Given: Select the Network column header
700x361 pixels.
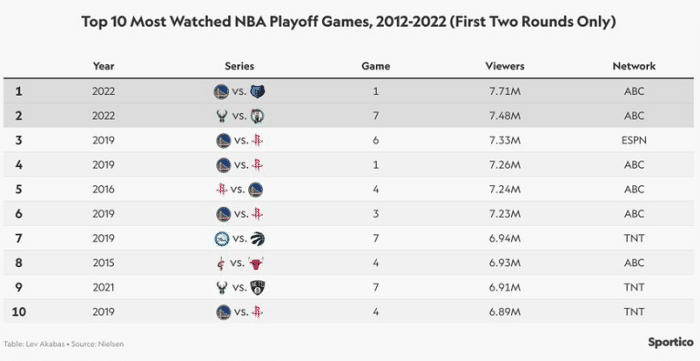Looking at the screenshot, I should click(x=634, y=66).
